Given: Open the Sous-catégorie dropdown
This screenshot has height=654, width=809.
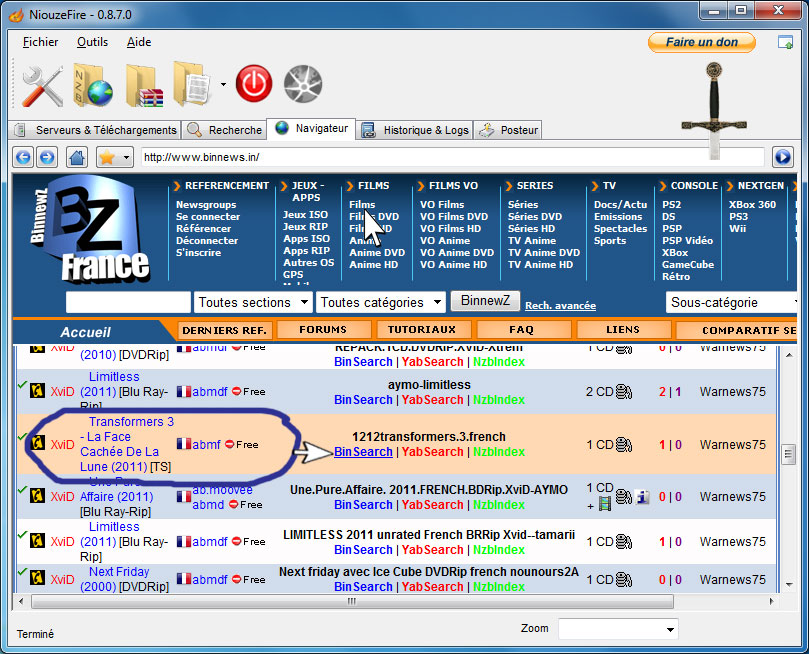Looking at the screenshot, I should (732, 302).
